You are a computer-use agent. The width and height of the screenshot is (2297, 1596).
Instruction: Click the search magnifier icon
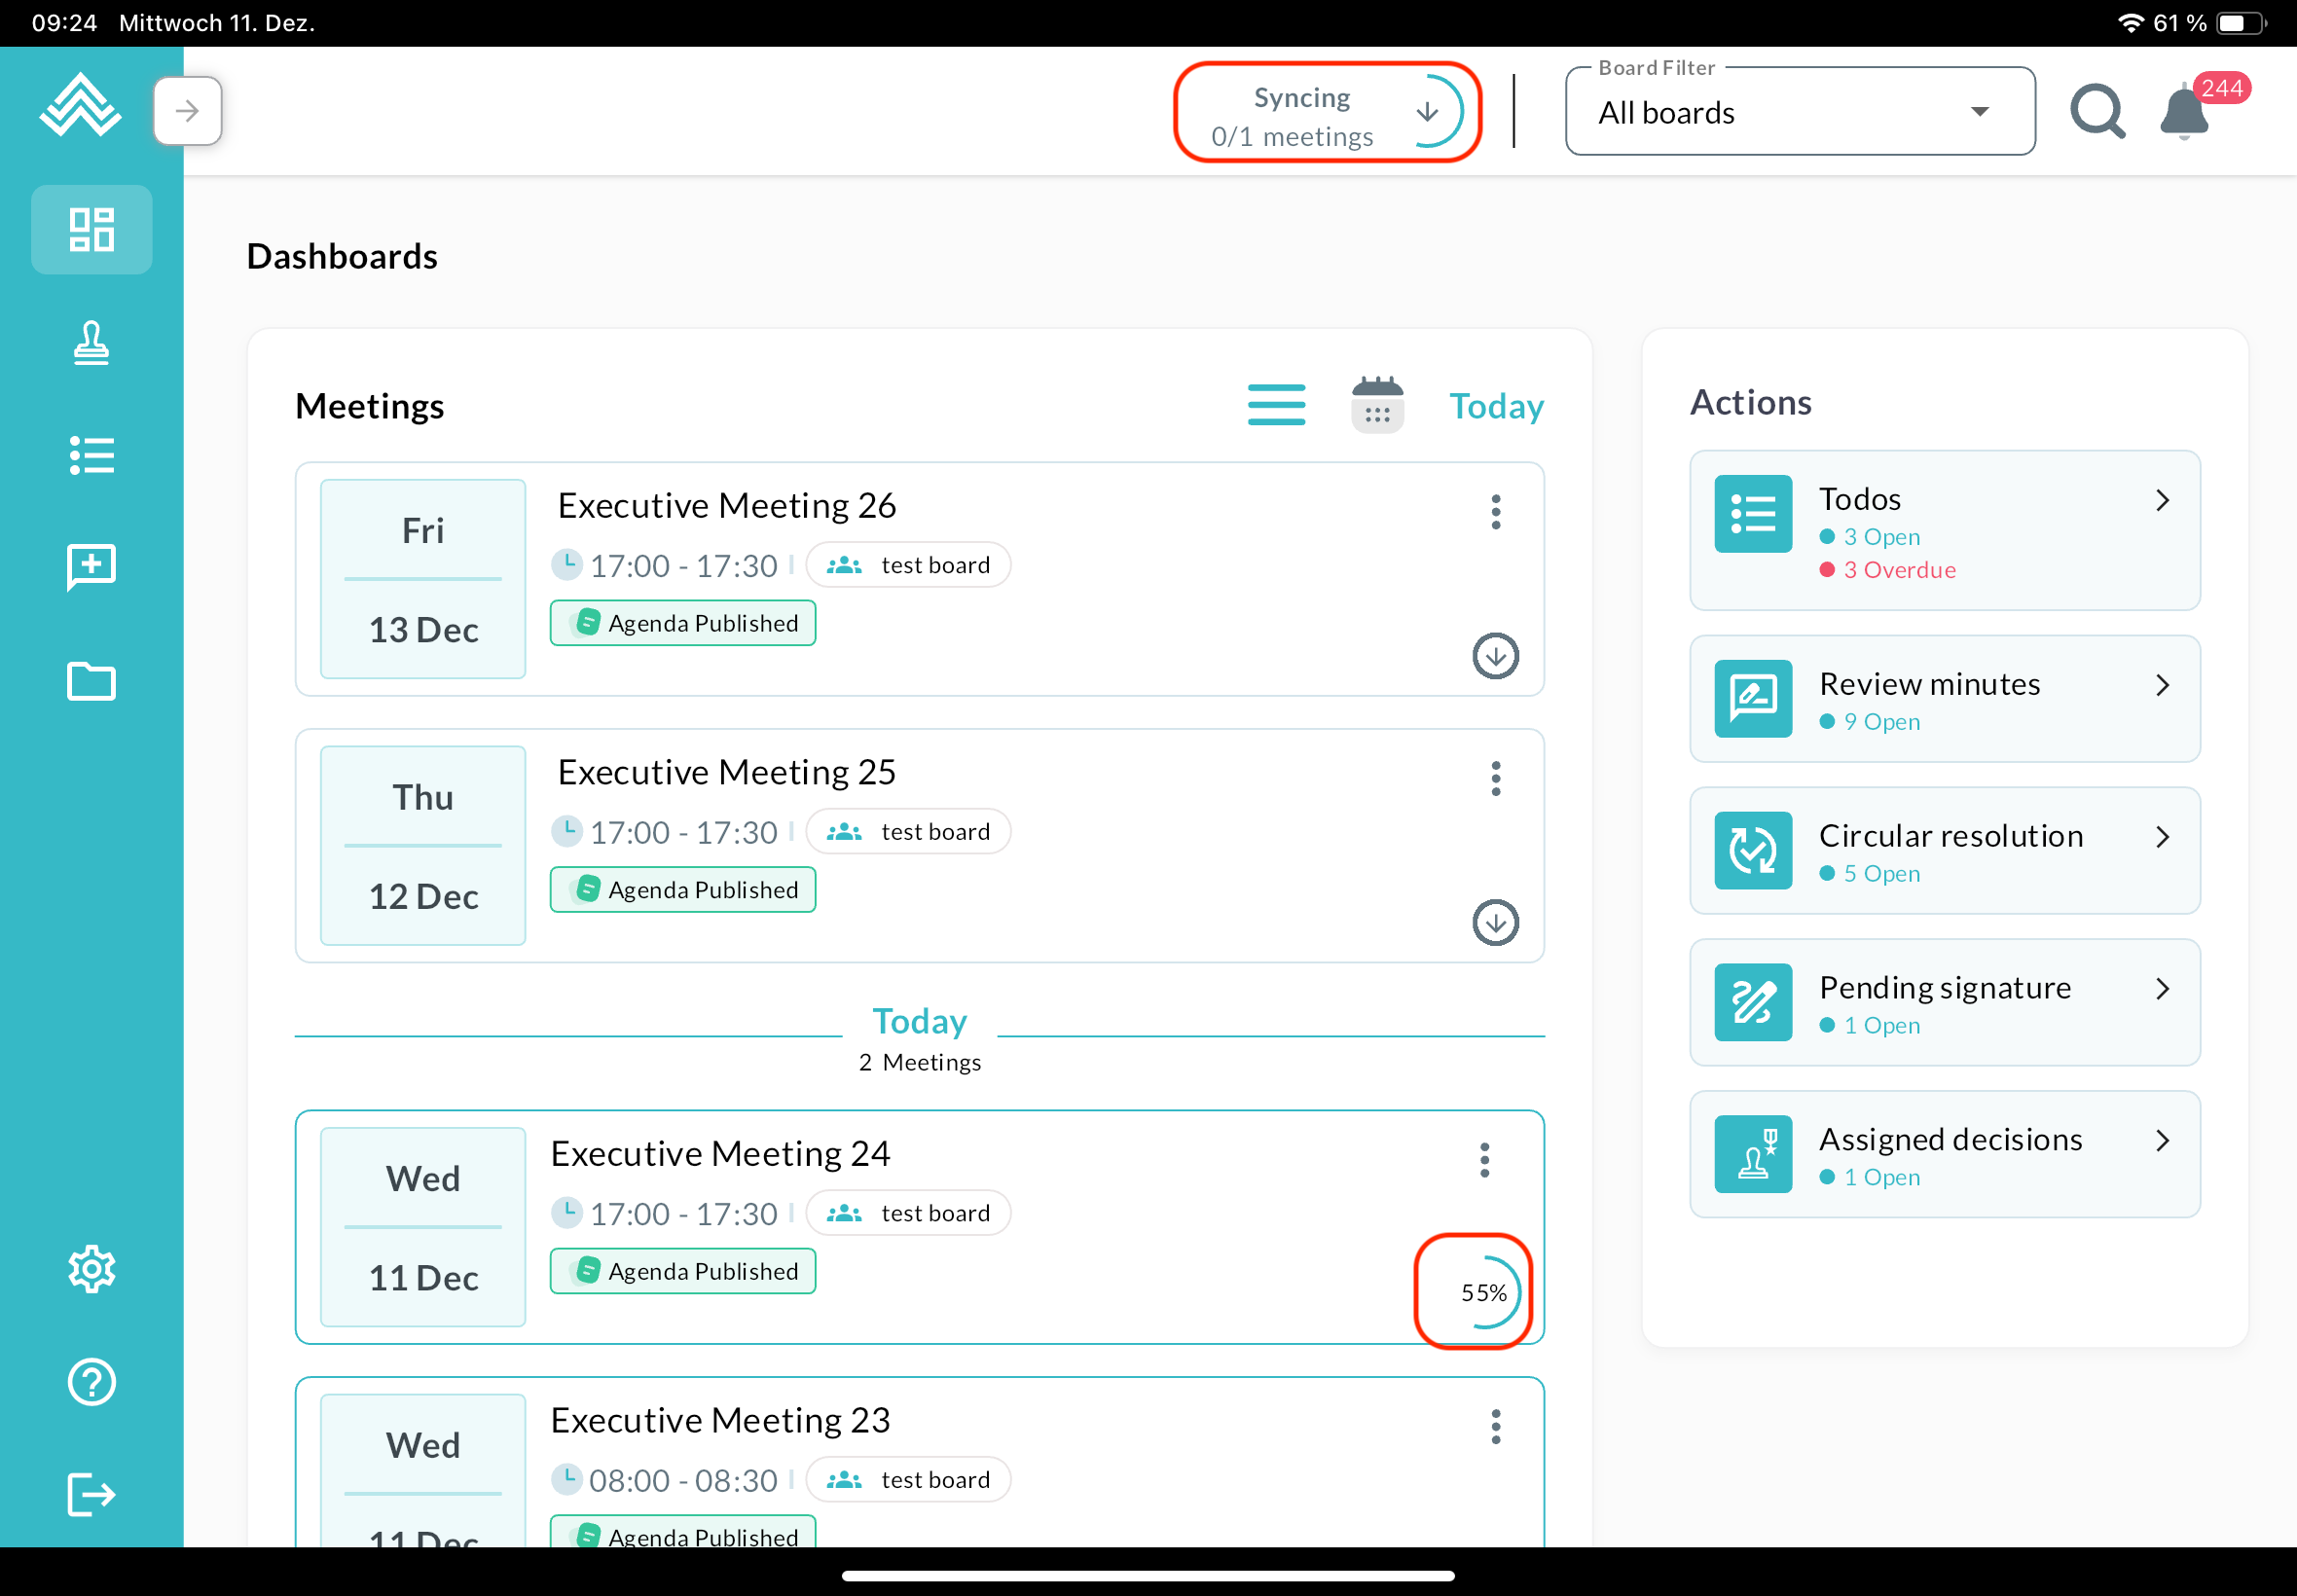point(2097,111)
